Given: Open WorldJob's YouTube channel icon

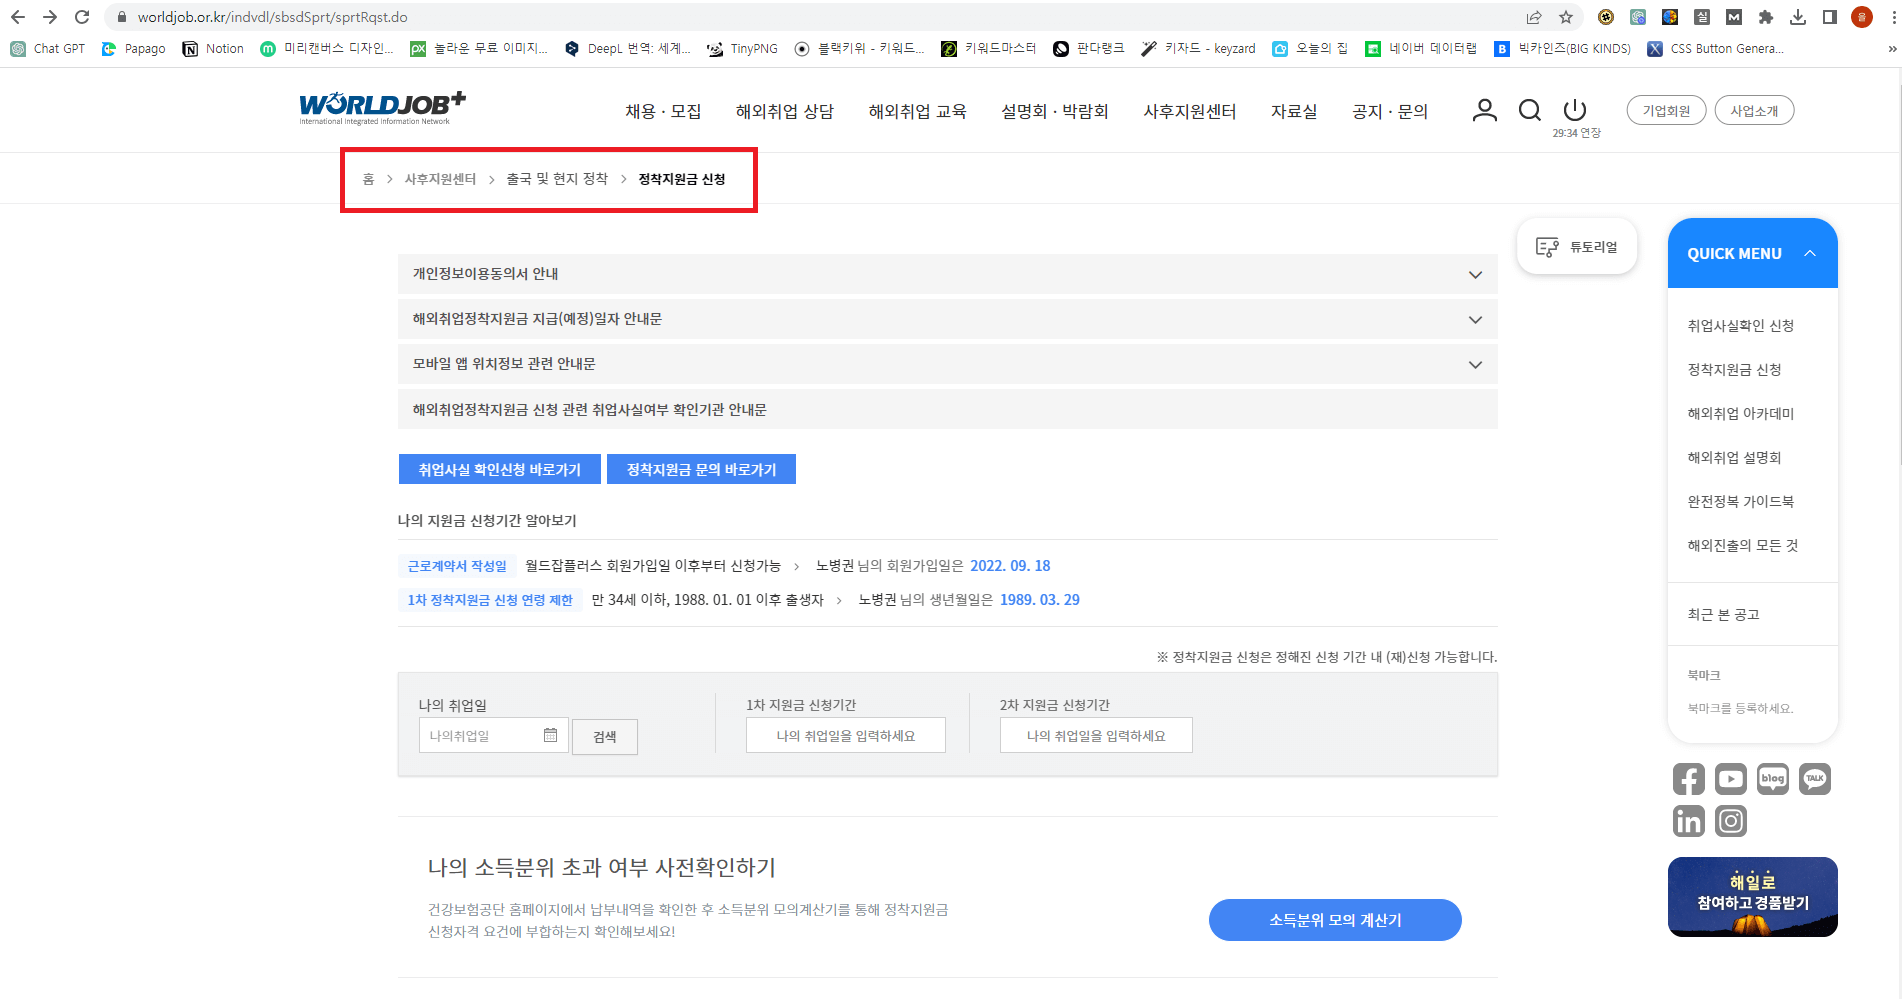Looking at the screenshot, I should pos(1731,779).
